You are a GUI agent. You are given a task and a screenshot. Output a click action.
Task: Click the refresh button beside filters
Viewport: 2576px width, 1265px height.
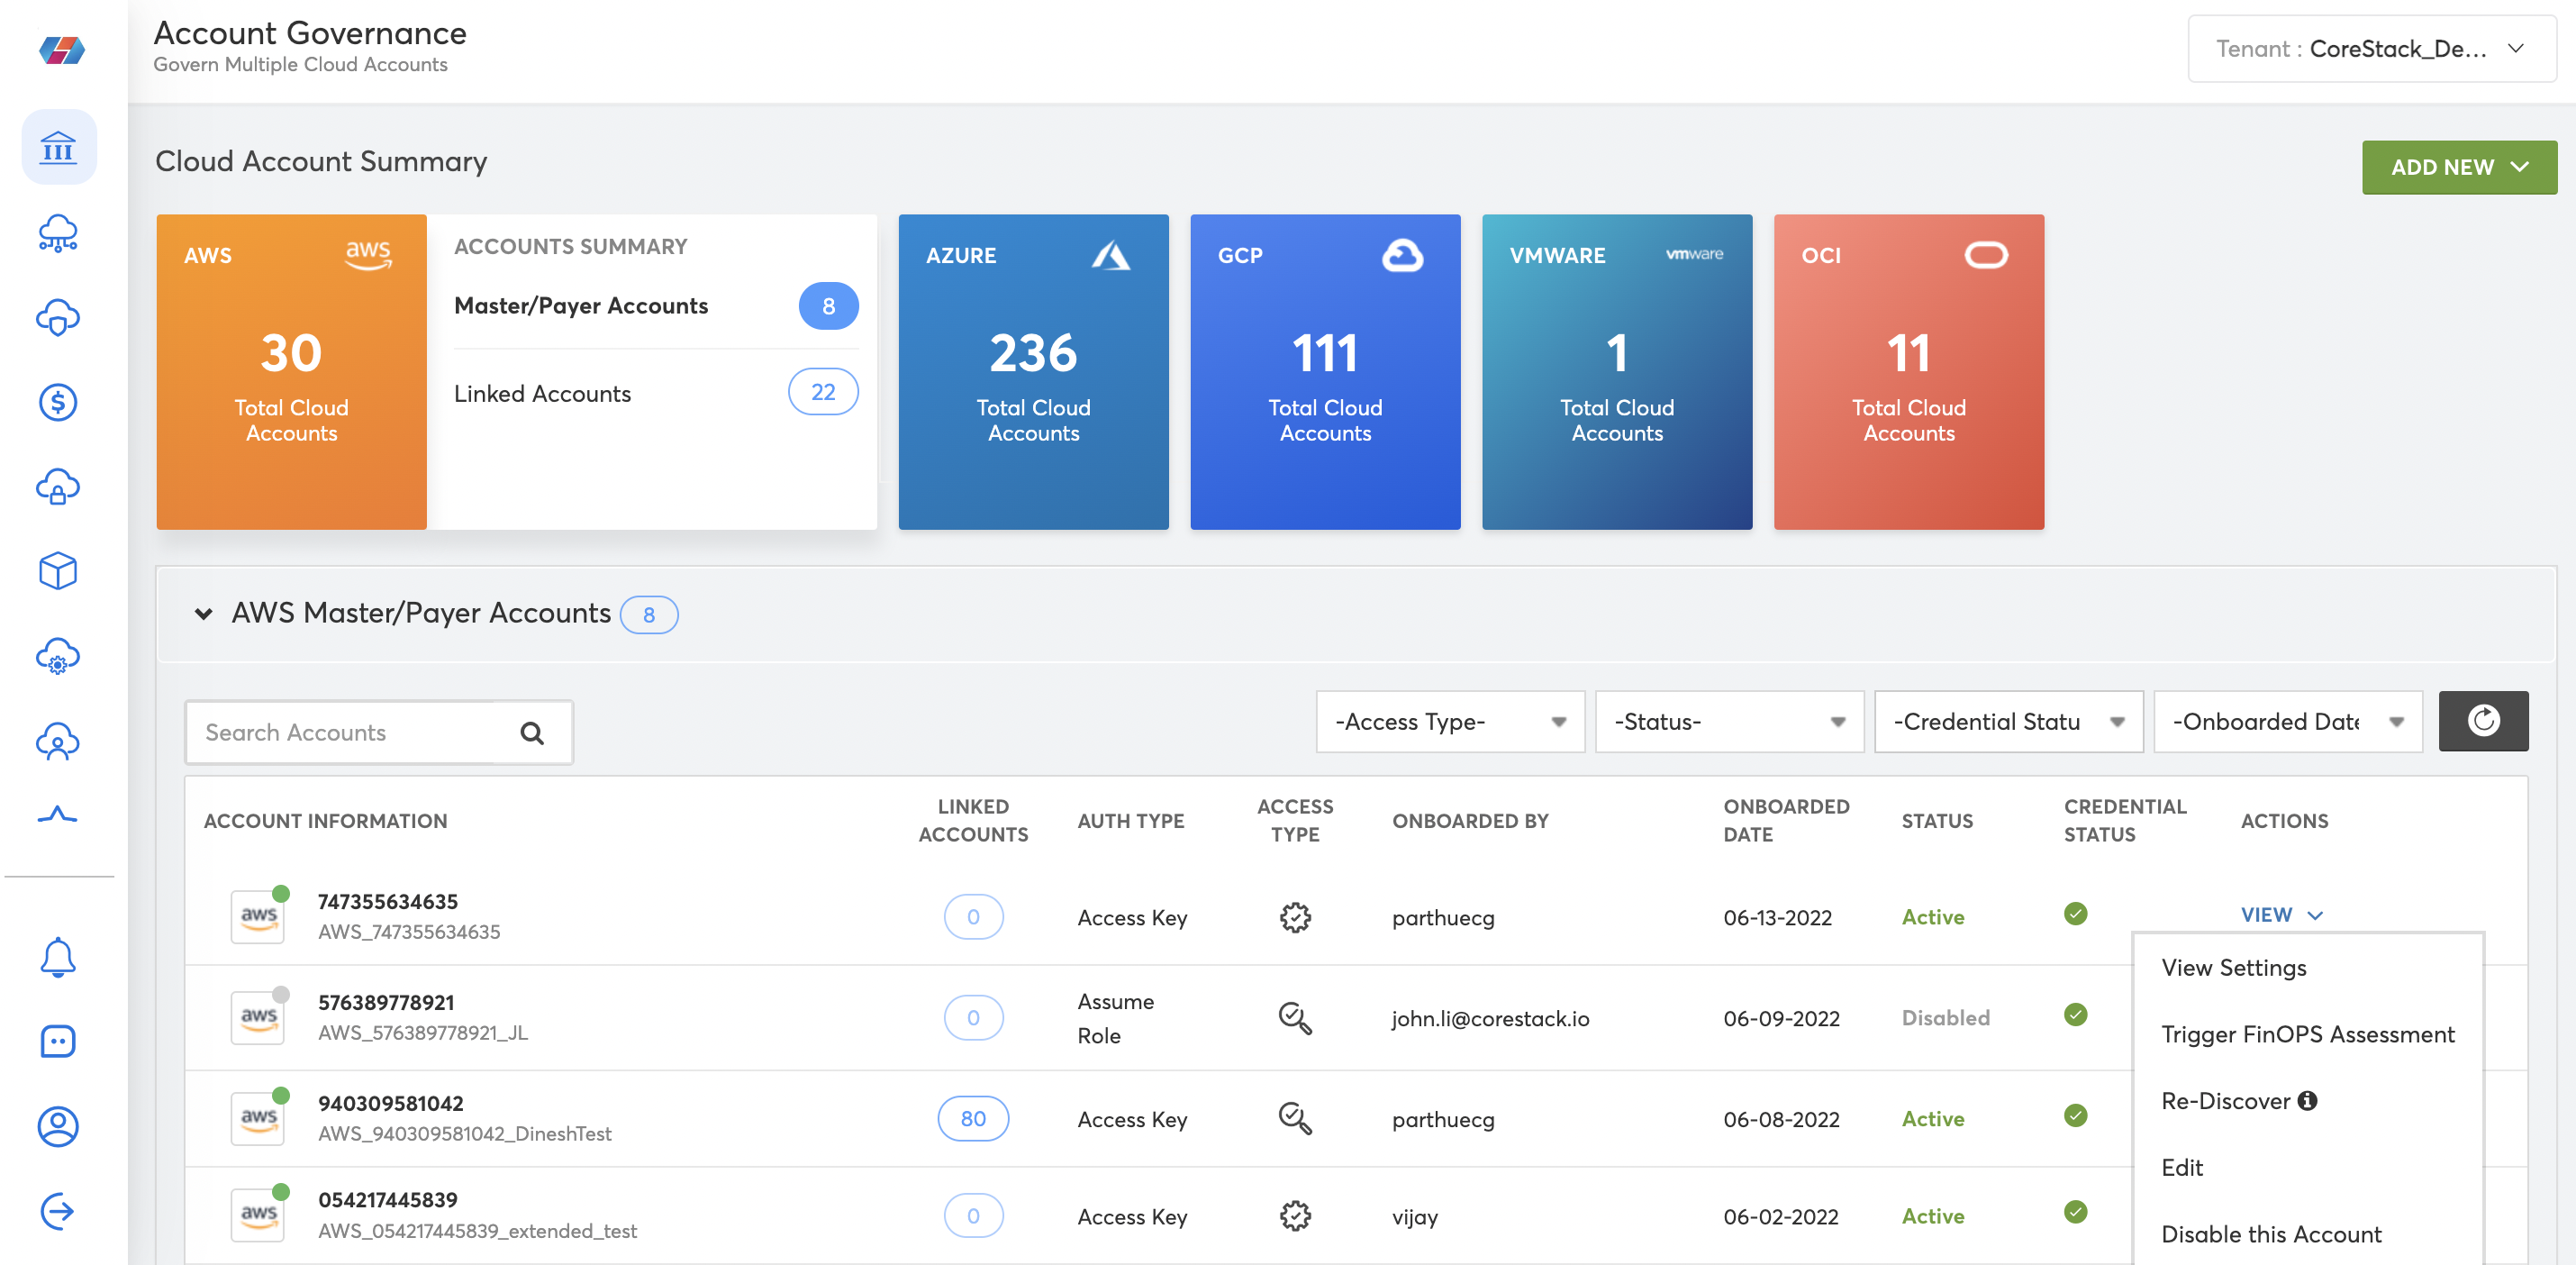[x=2482, y=721]
